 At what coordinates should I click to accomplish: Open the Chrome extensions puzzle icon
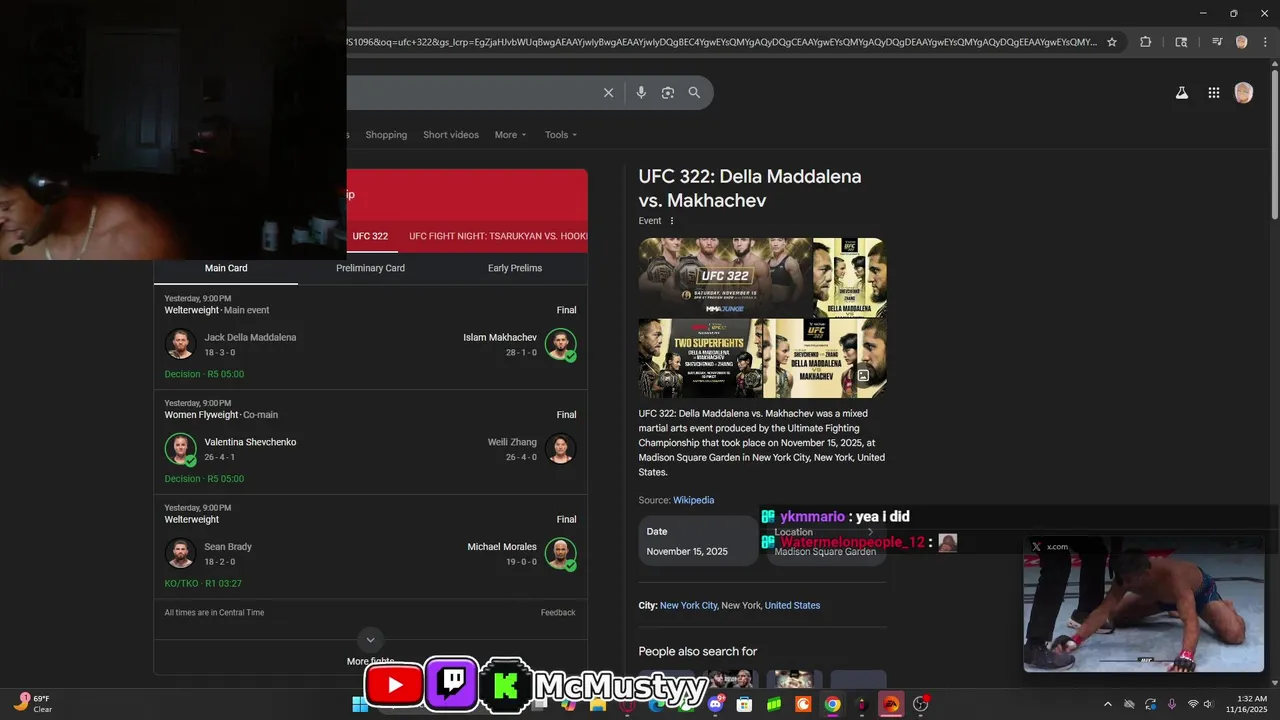(1146, 42)
